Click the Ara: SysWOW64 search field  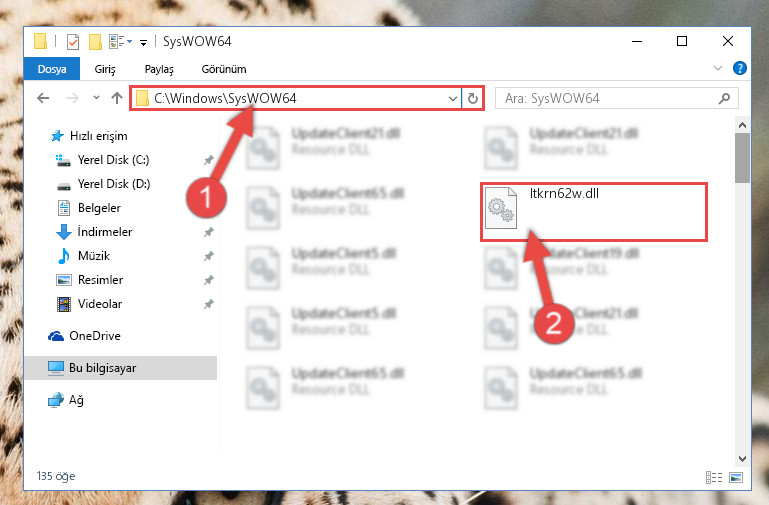[x=608, y=99]
